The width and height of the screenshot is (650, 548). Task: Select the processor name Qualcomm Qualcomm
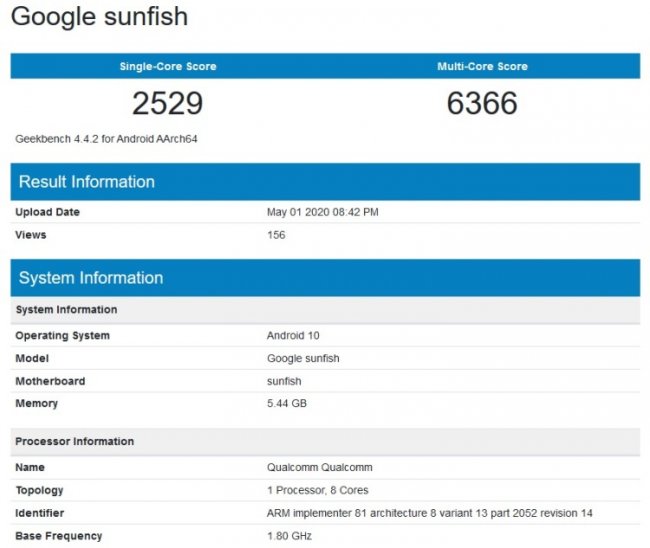pos(313,467)
